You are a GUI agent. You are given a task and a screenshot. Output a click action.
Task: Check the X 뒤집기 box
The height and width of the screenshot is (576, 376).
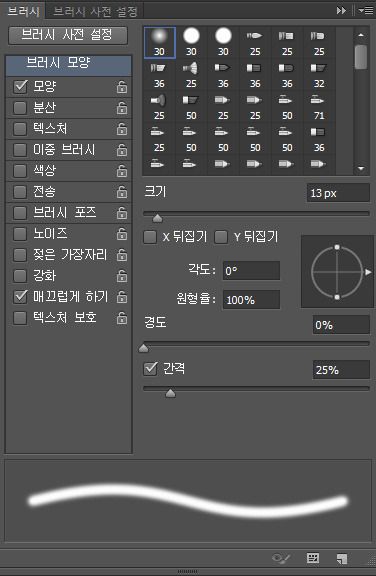pyautogui.click(x=150, y=237)
